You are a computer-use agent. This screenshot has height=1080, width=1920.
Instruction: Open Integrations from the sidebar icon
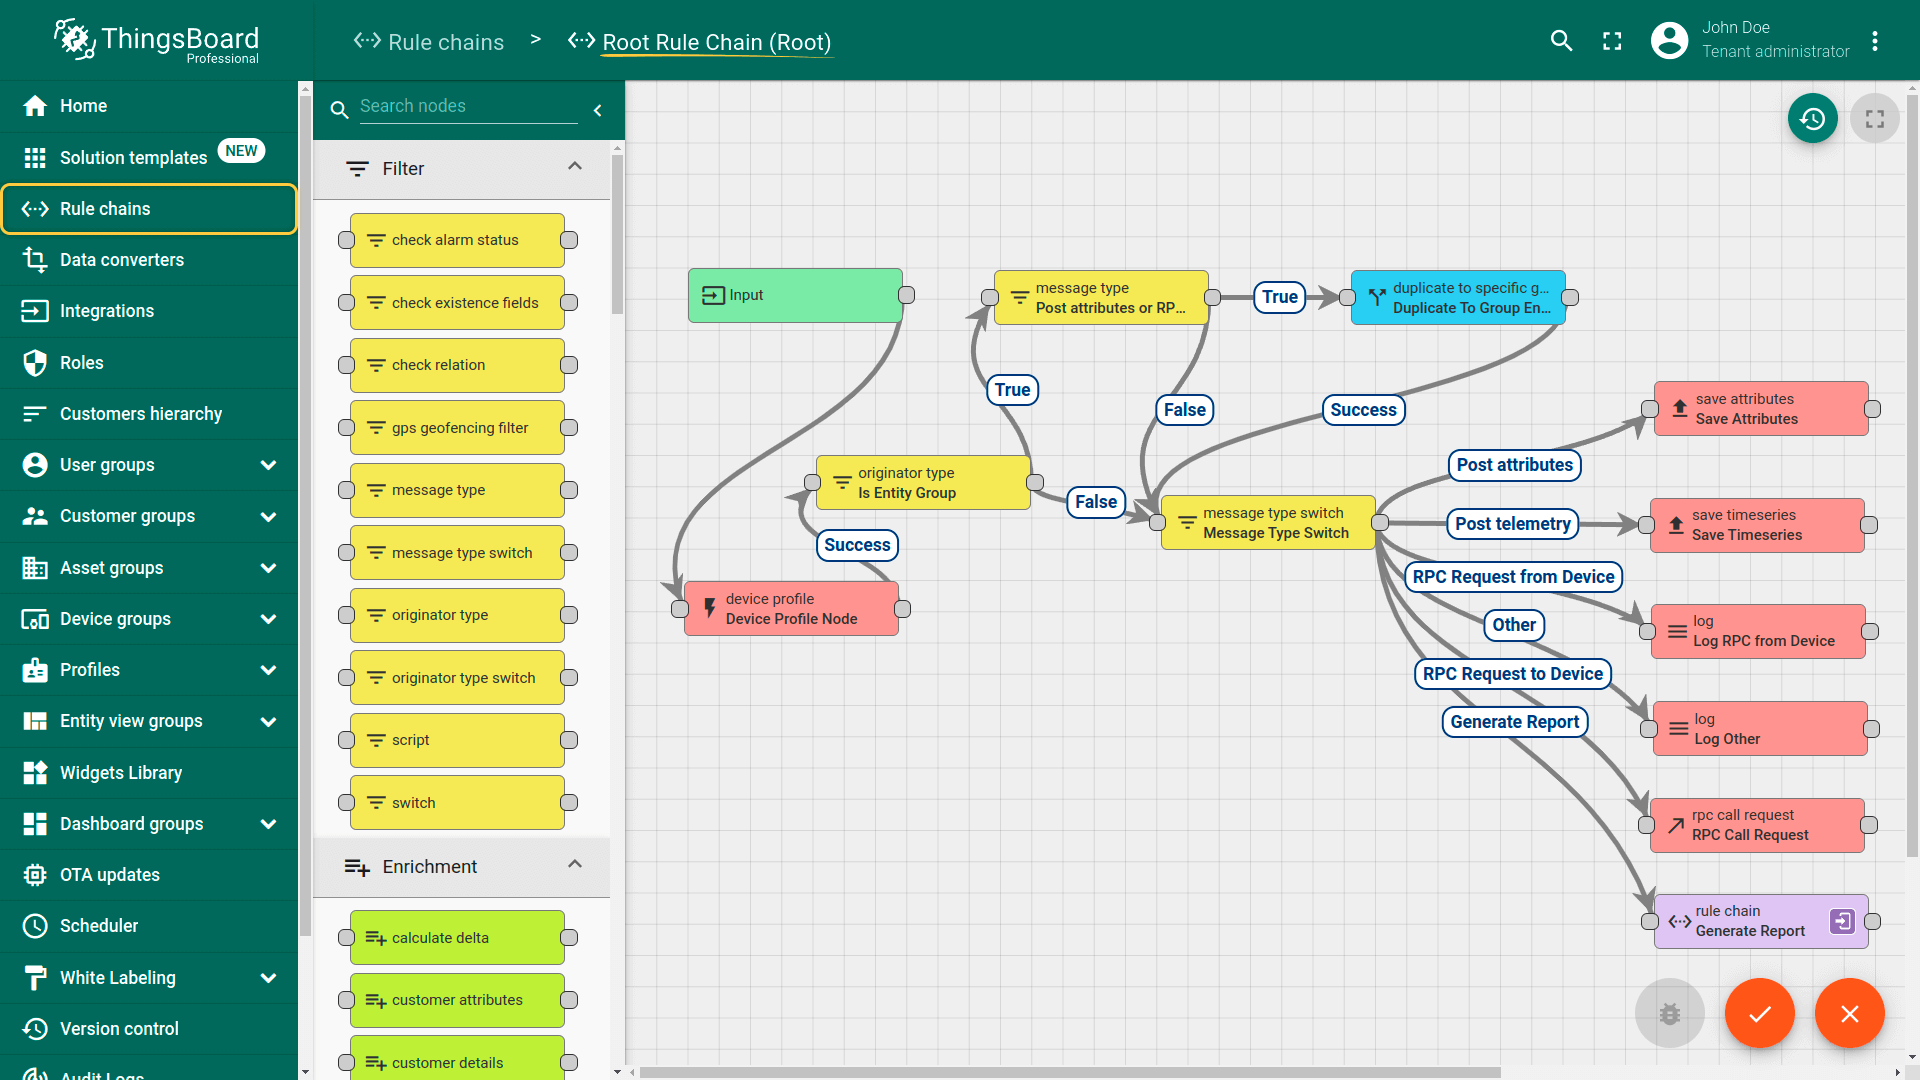35,311
